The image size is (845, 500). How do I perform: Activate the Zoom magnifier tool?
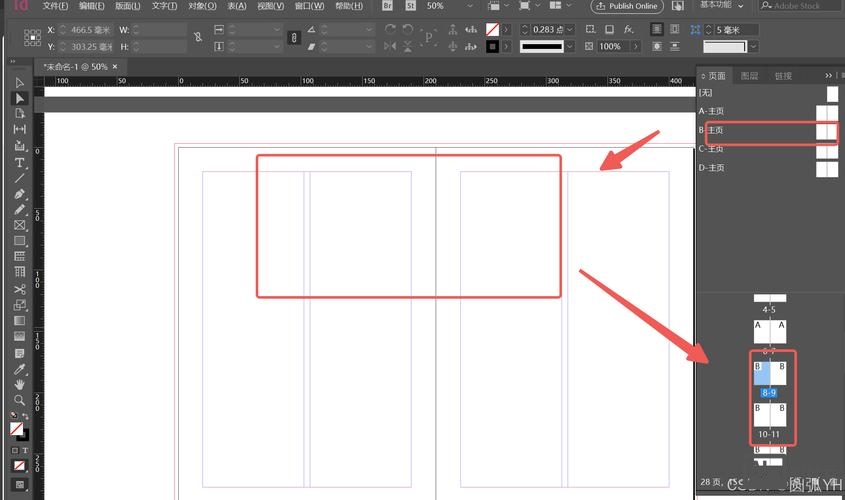(19, 400)
